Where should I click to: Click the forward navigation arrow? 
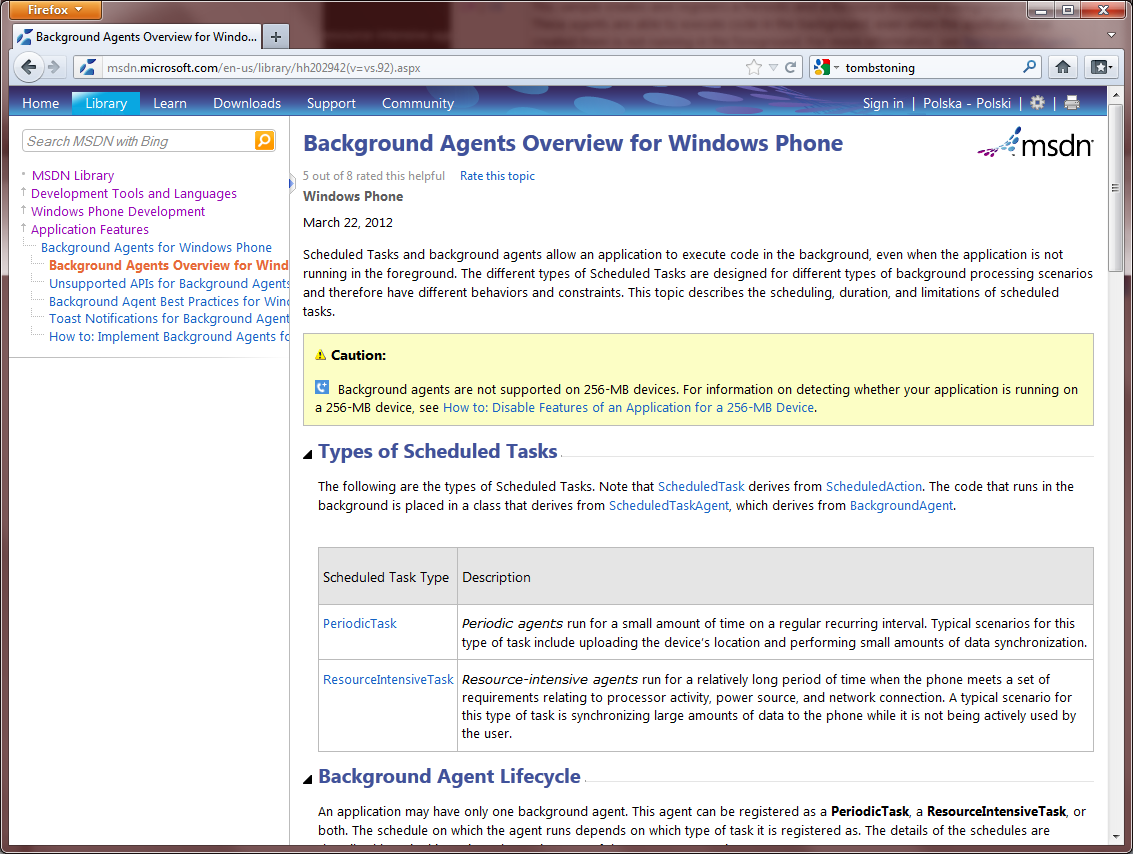point(54,67)
